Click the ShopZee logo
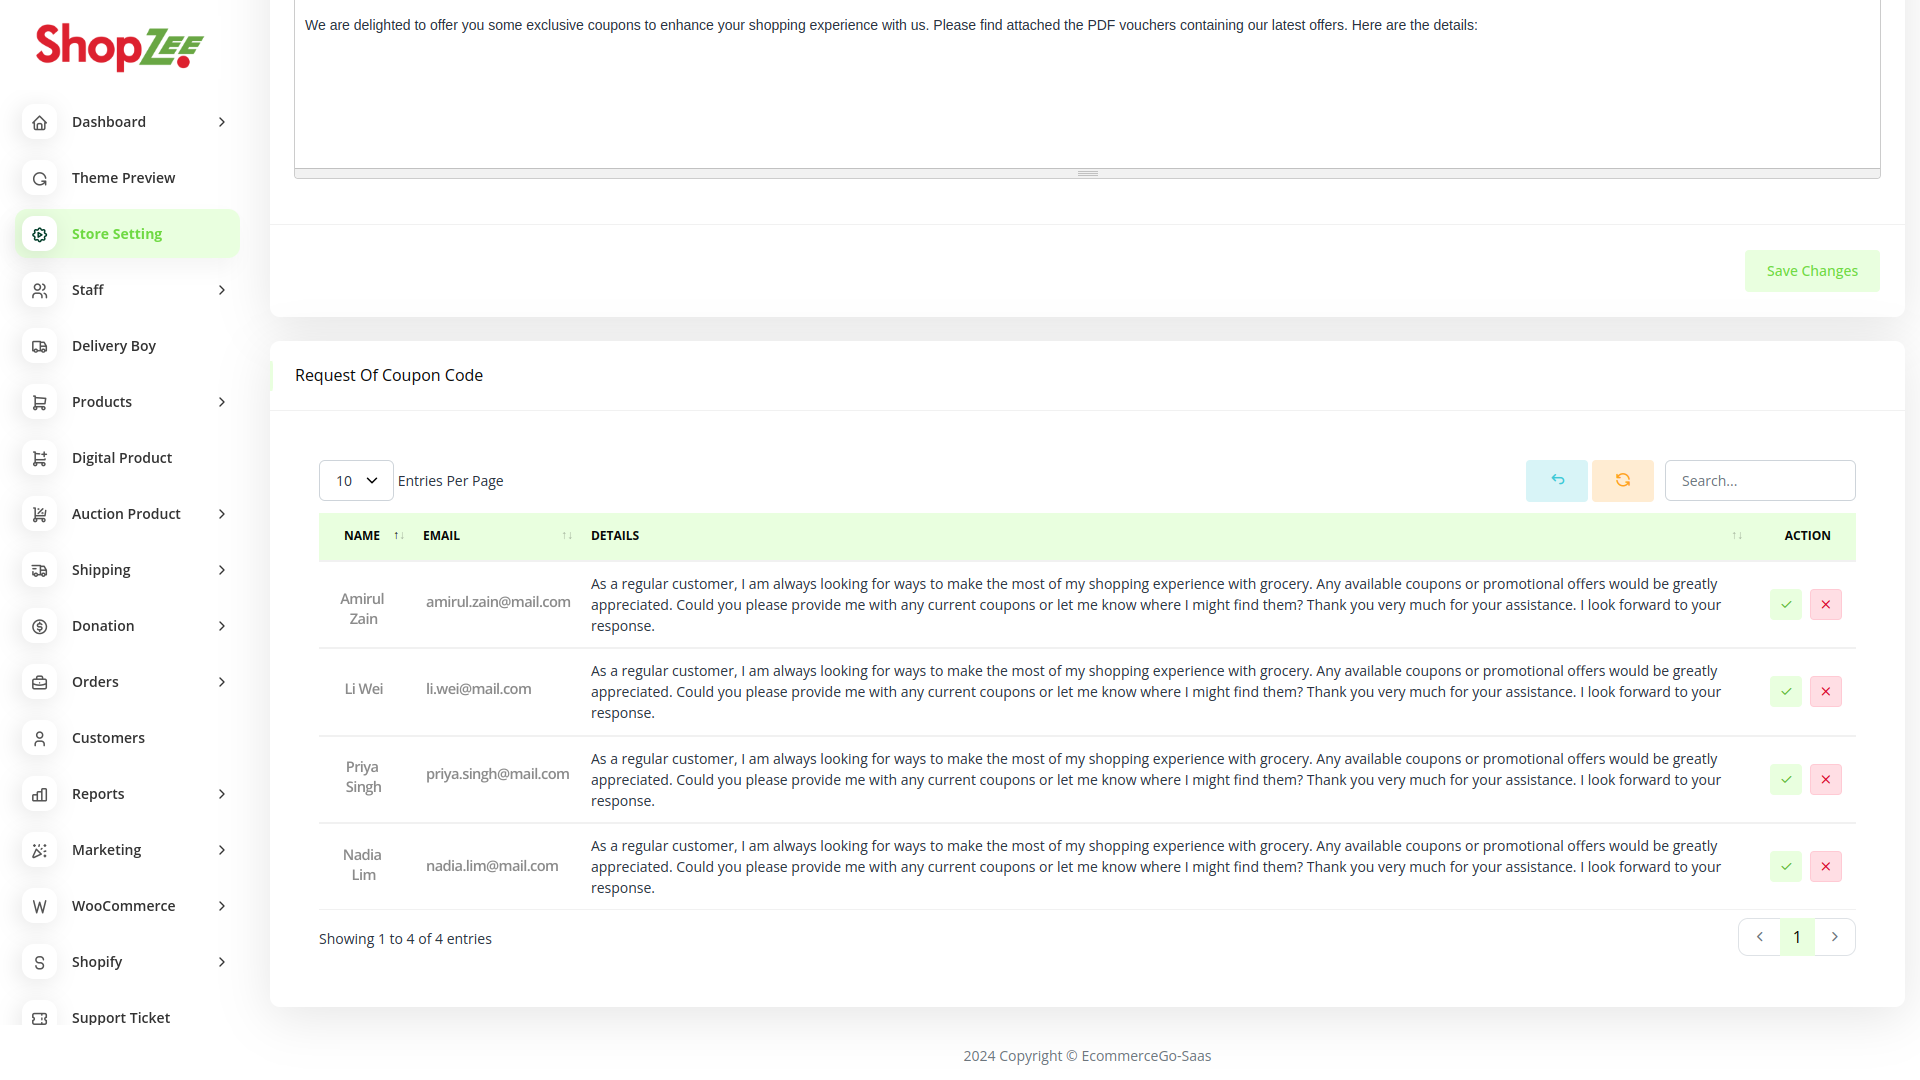 (120, 47)
